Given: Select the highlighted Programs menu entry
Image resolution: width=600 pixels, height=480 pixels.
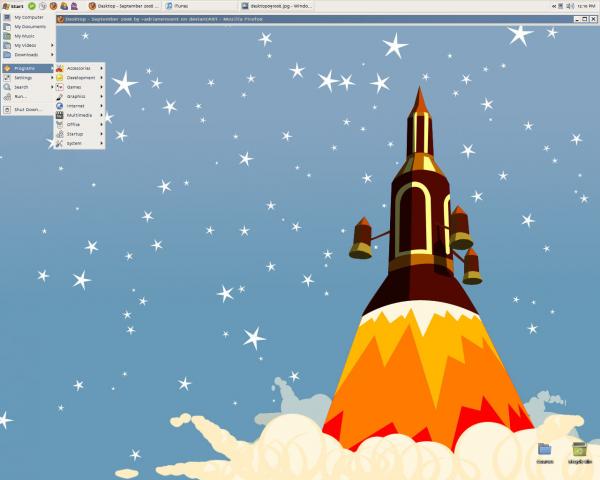Looking at the screenshot, I should pyautogui.click(x=28, y=68).
